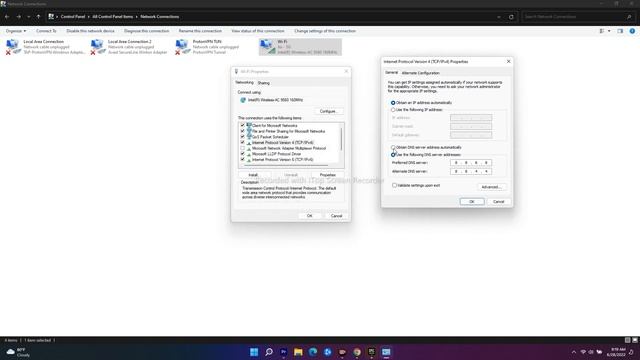The height and width of the screenshot is (360, 640).
Task: Uncheck QoS Packet Scheduler
Action: tap(242, 137)
